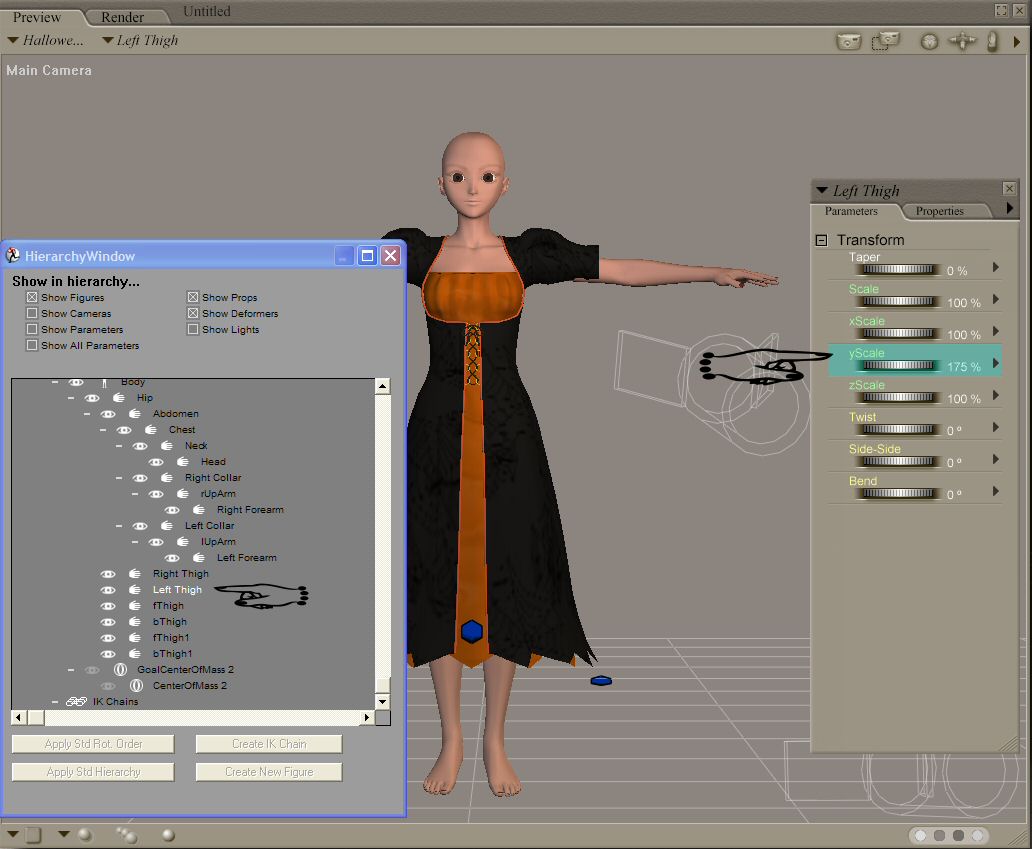This screenshot has height=849, width=1032.
Task: Click the hand icon beside Left Thigh
Action: click(x=134, y=590)
